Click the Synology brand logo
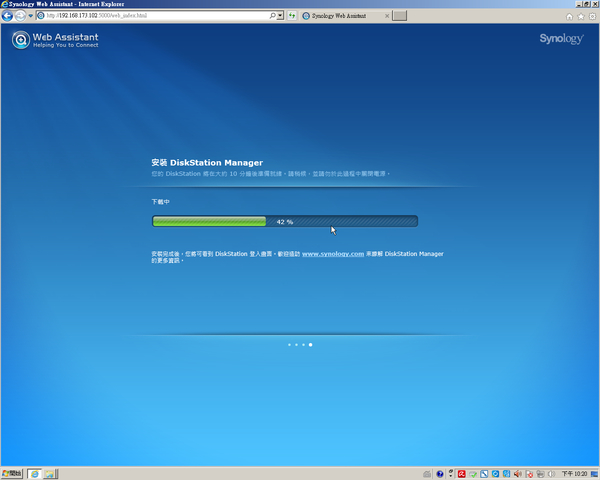The height and width of the screenshot is (480, 600). (x=561, y=39)
